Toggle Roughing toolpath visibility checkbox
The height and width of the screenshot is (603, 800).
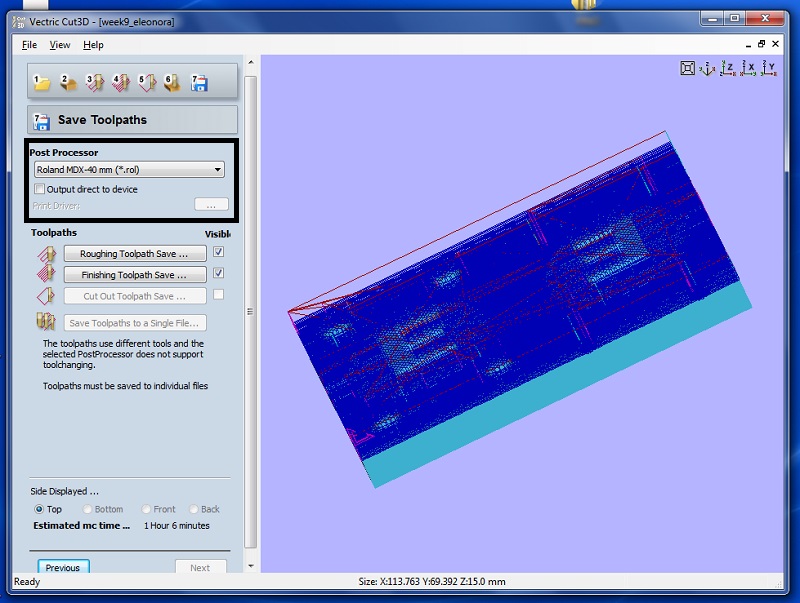point(218,252)
